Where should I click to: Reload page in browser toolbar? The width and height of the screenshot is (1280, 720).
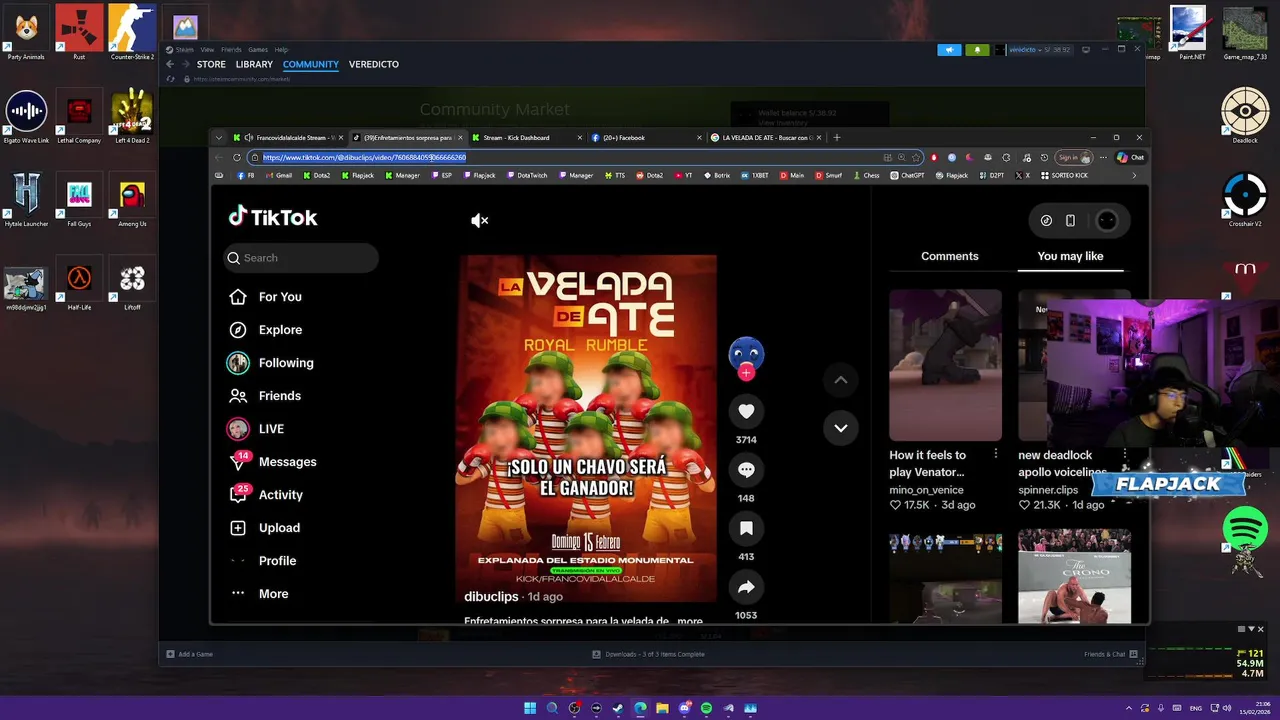point(237,157)
